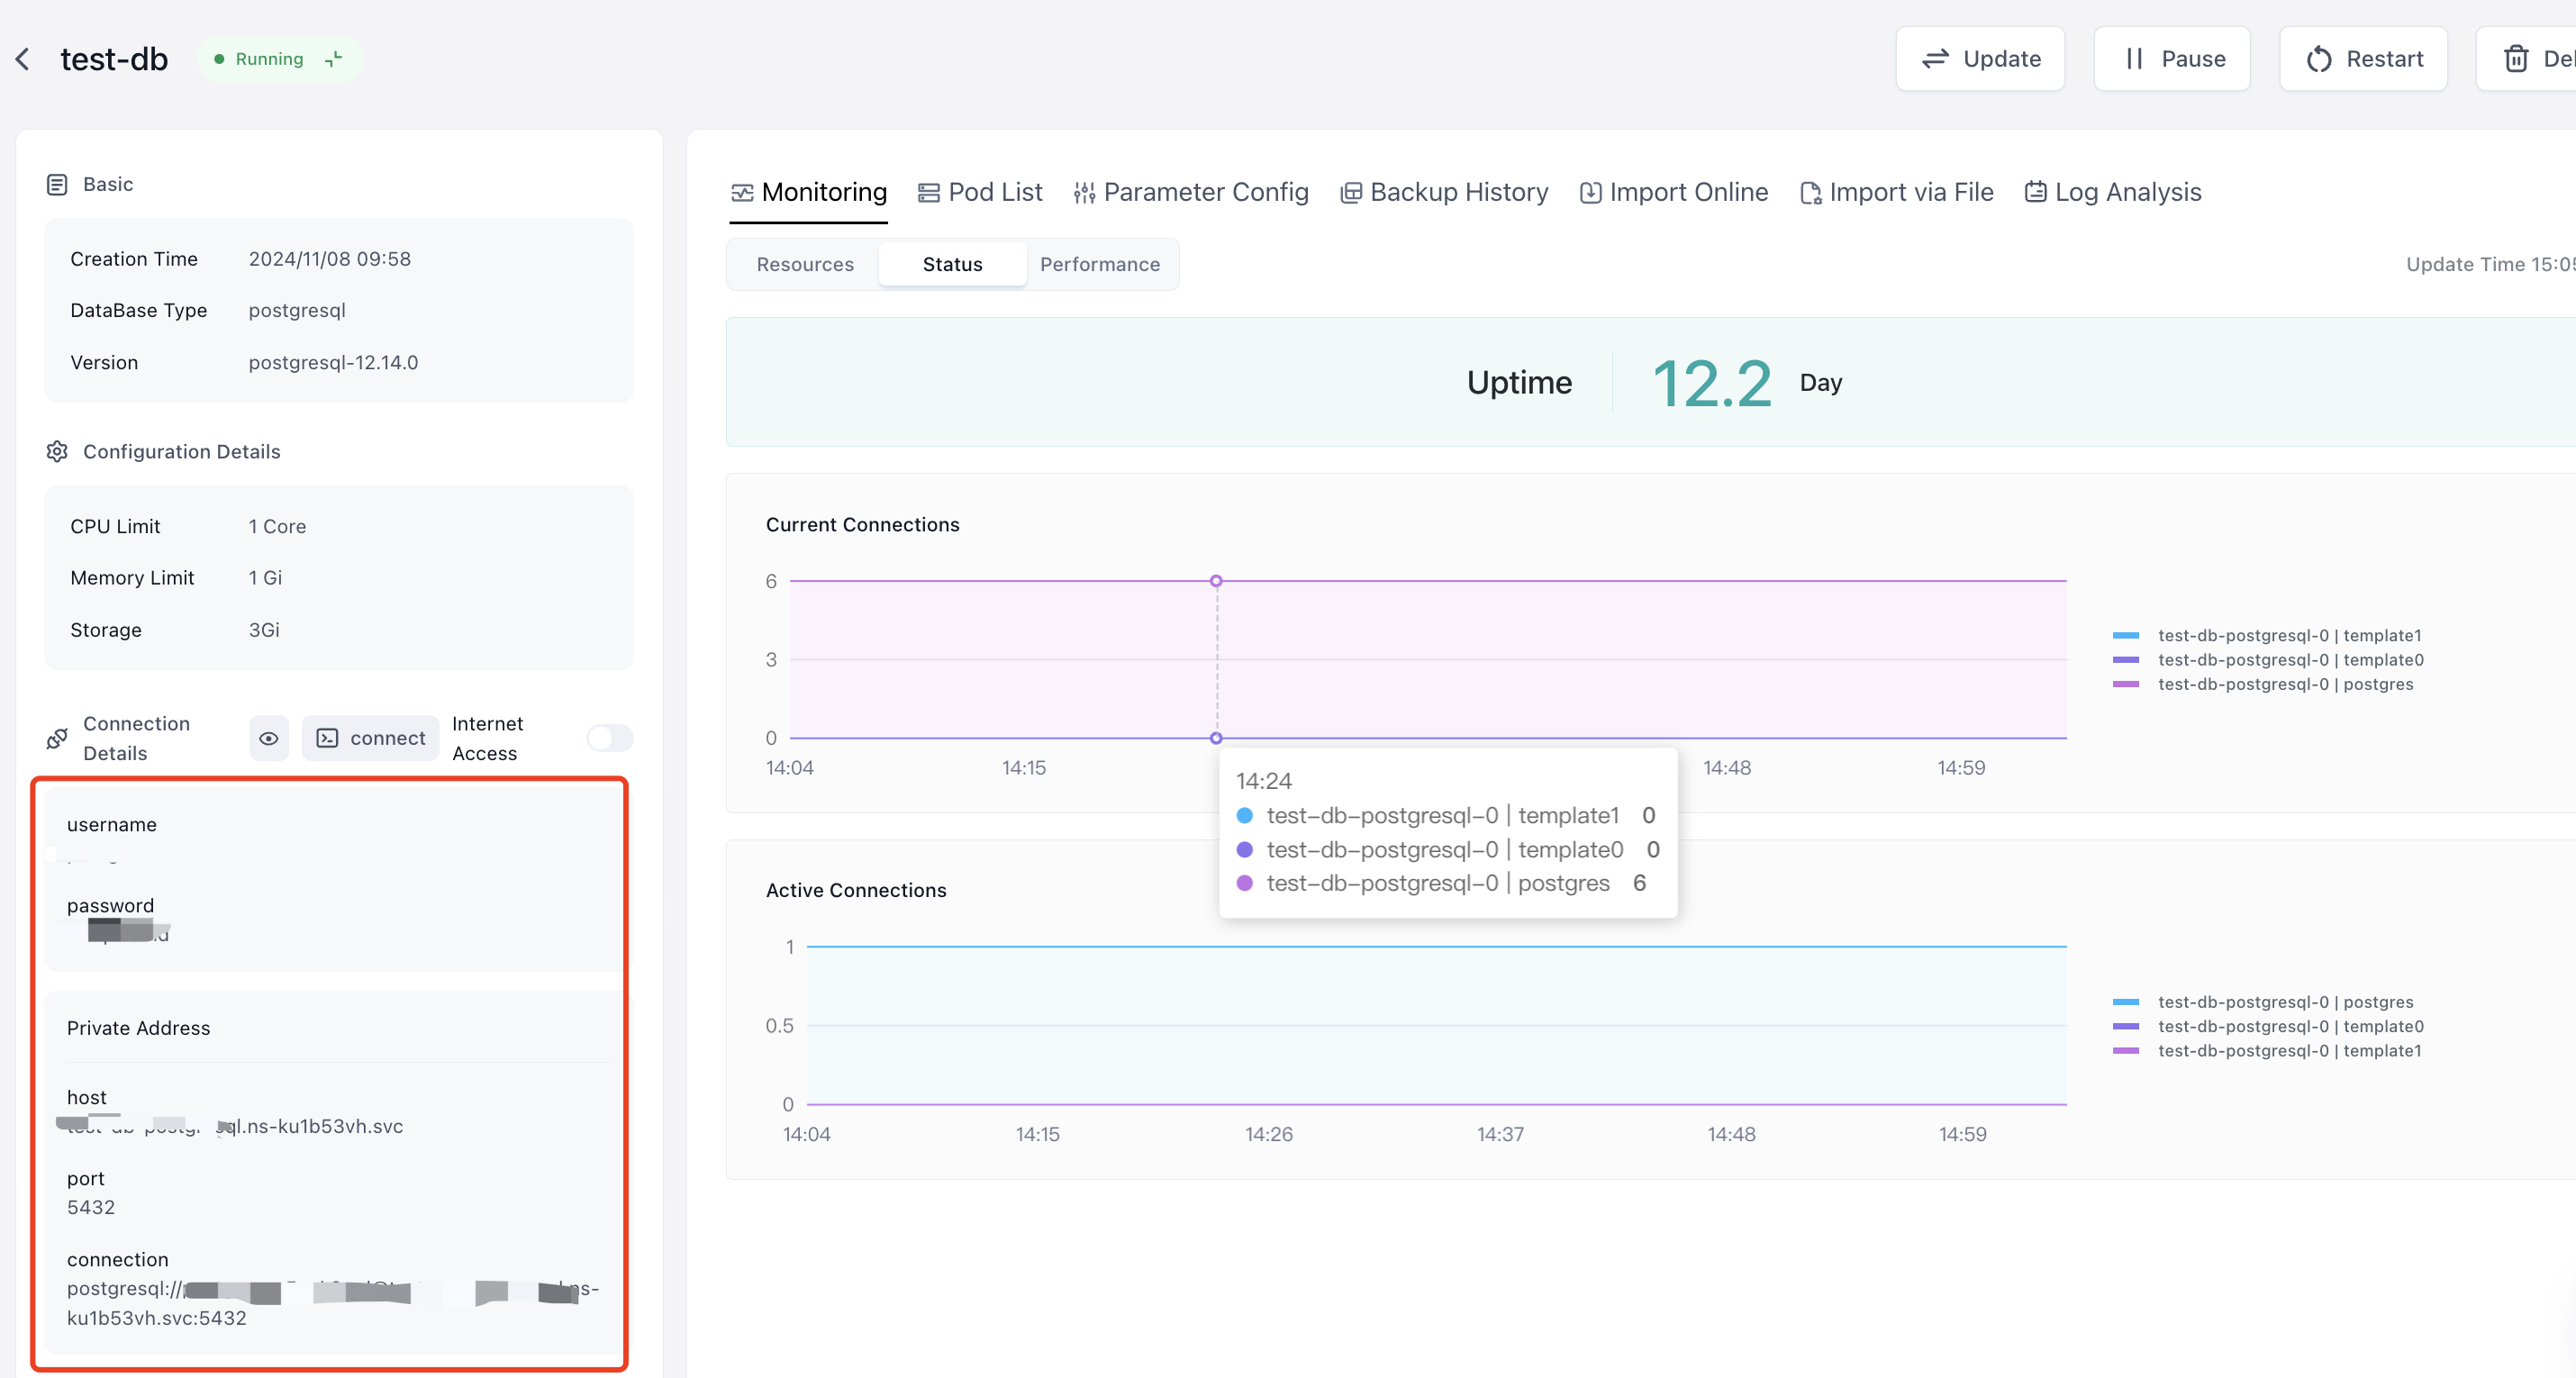Select the Performance monitoring sub-tab
The width and height of the screenshot is (2576, 1378).
(x=1099, y=264)
